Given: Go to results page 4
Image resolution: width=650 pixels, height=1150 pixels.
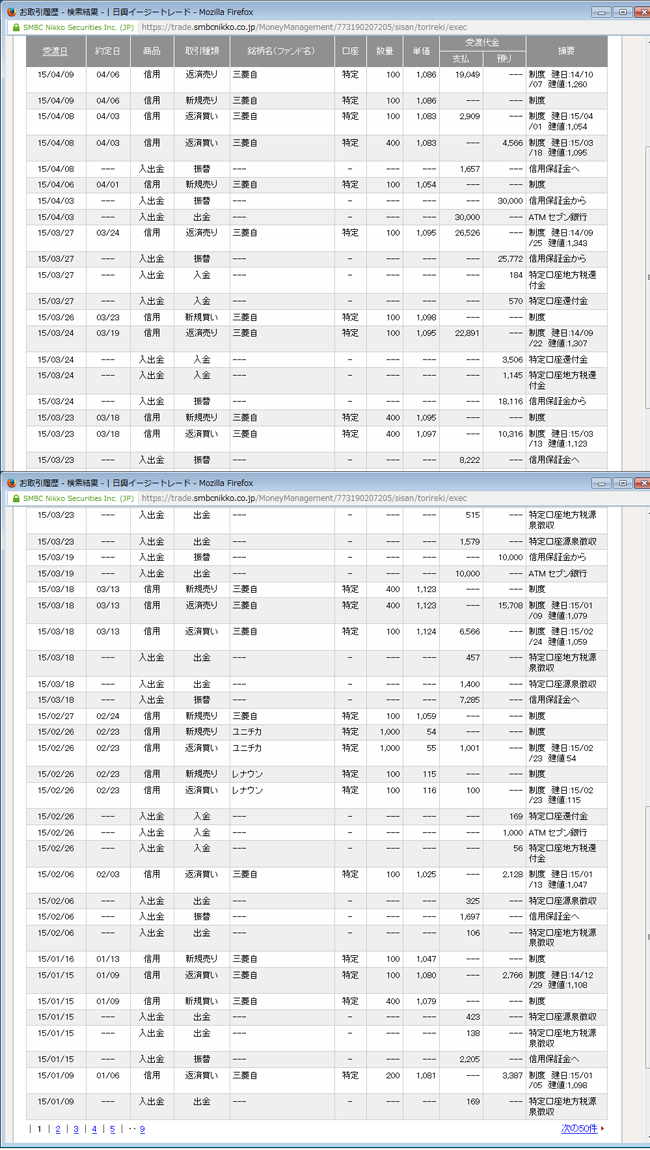Looking at the screenshot, I should [94, 1129].
